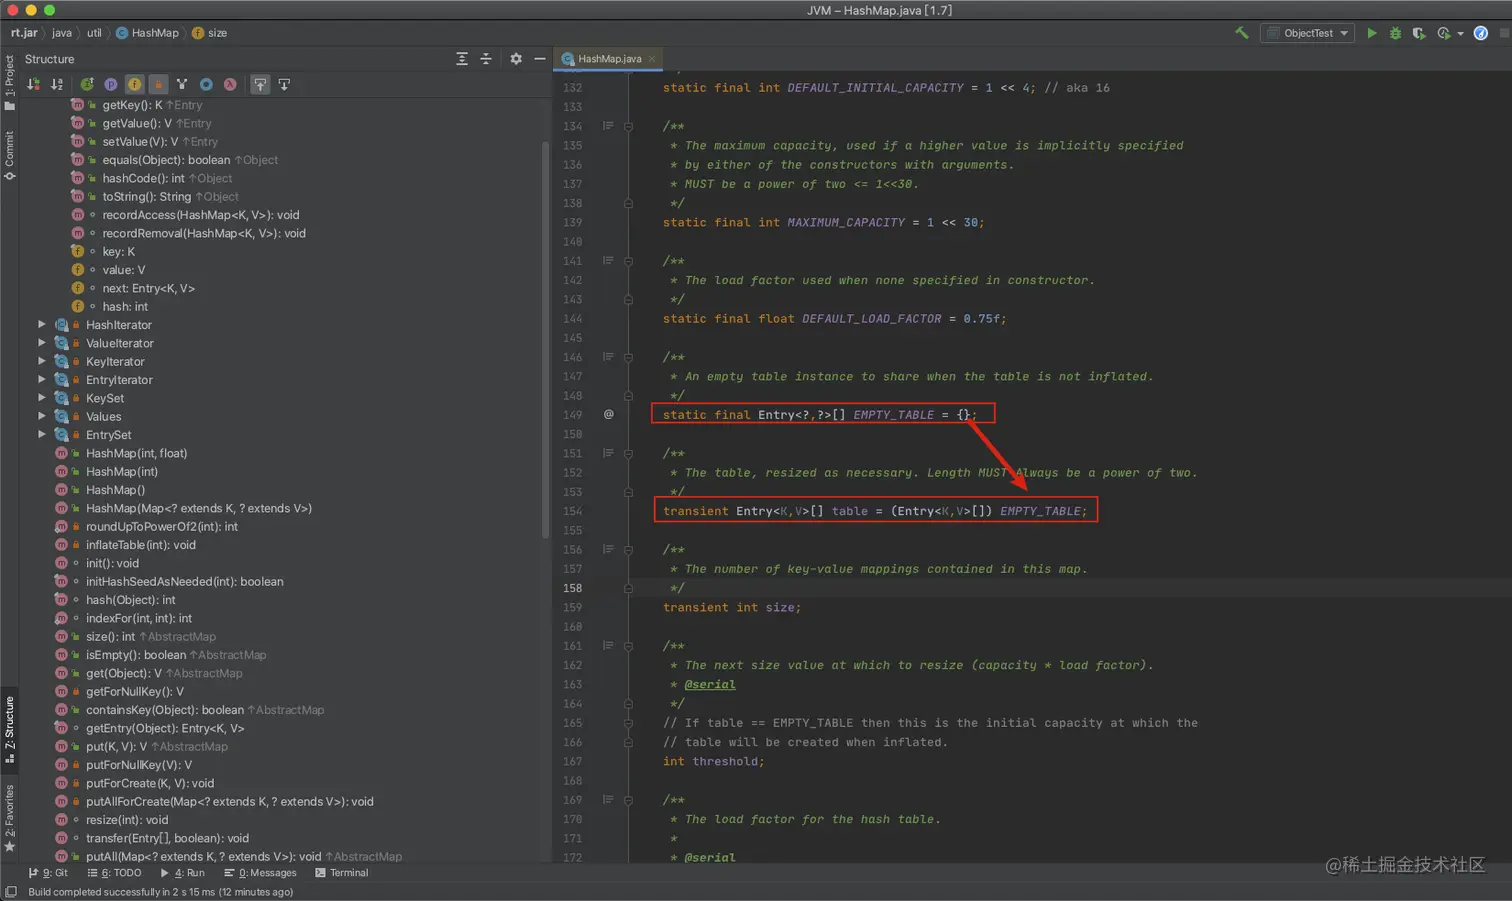1512x901 pixels.
Task: Toggle tool window bars icon in status bar
Action: (11, 892)
